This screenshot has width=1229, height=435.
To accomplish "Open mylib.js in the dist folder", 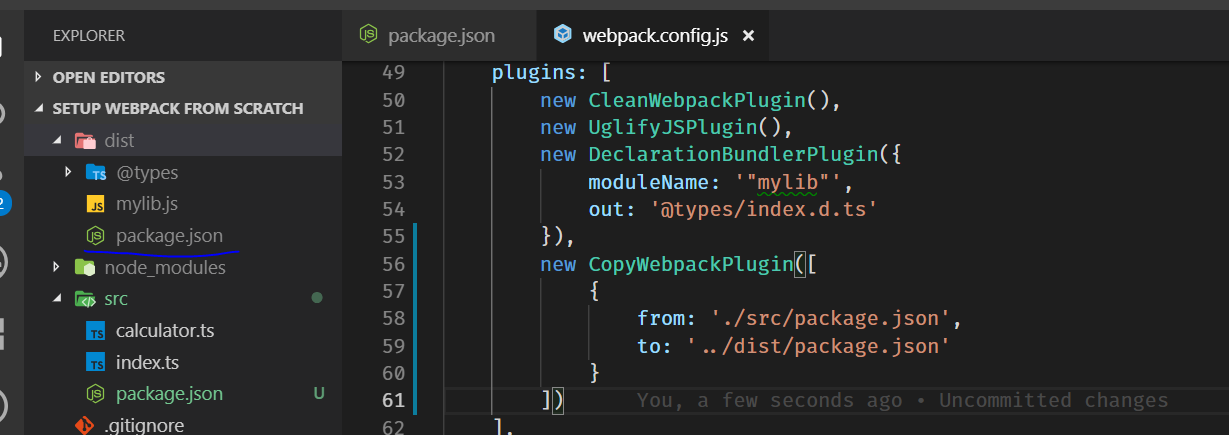I will (146, 204).
